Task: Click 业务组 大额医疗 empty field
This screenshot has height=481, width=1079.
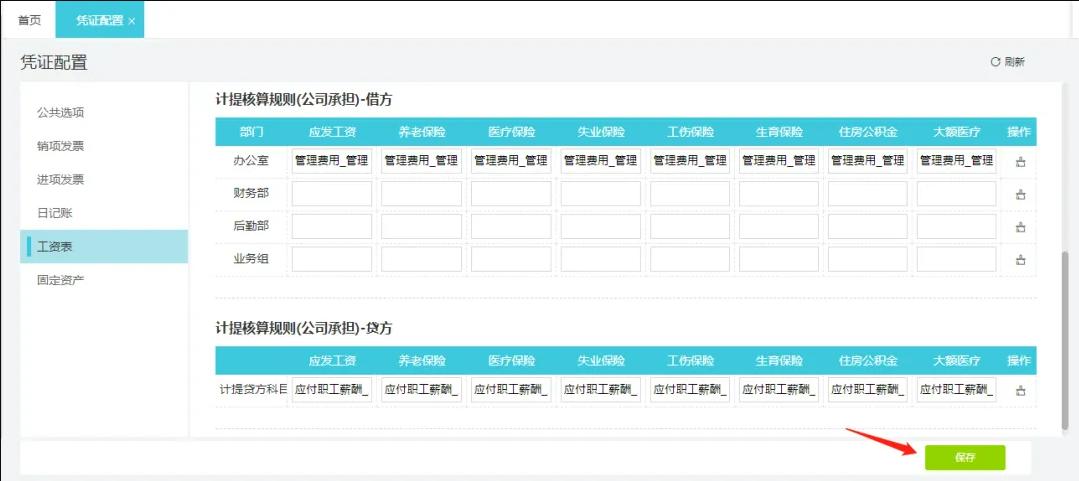Action: click(x=957, y=259)
